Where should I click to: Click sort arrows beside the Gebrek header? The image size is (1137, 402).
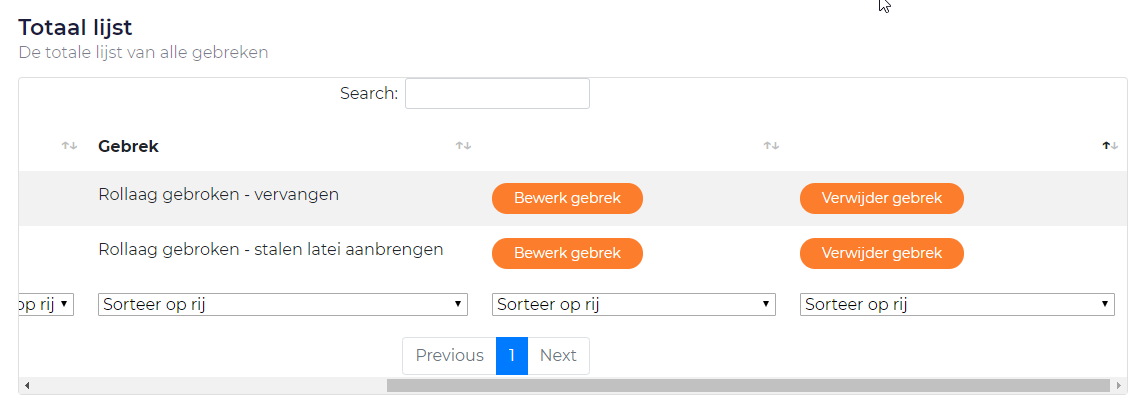coord(463,146)
